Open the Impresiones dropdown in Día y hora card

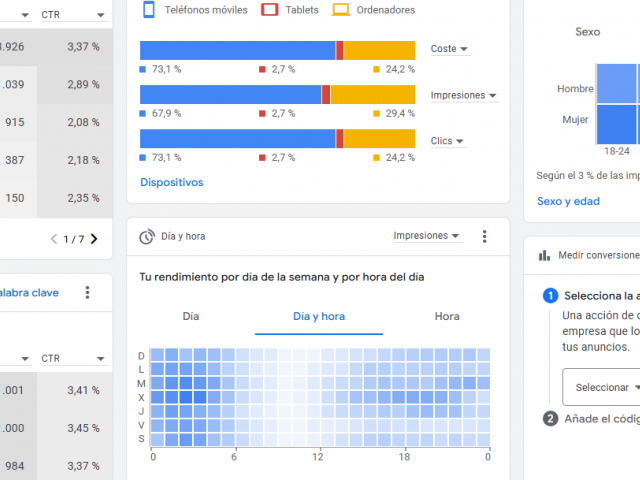427,237
